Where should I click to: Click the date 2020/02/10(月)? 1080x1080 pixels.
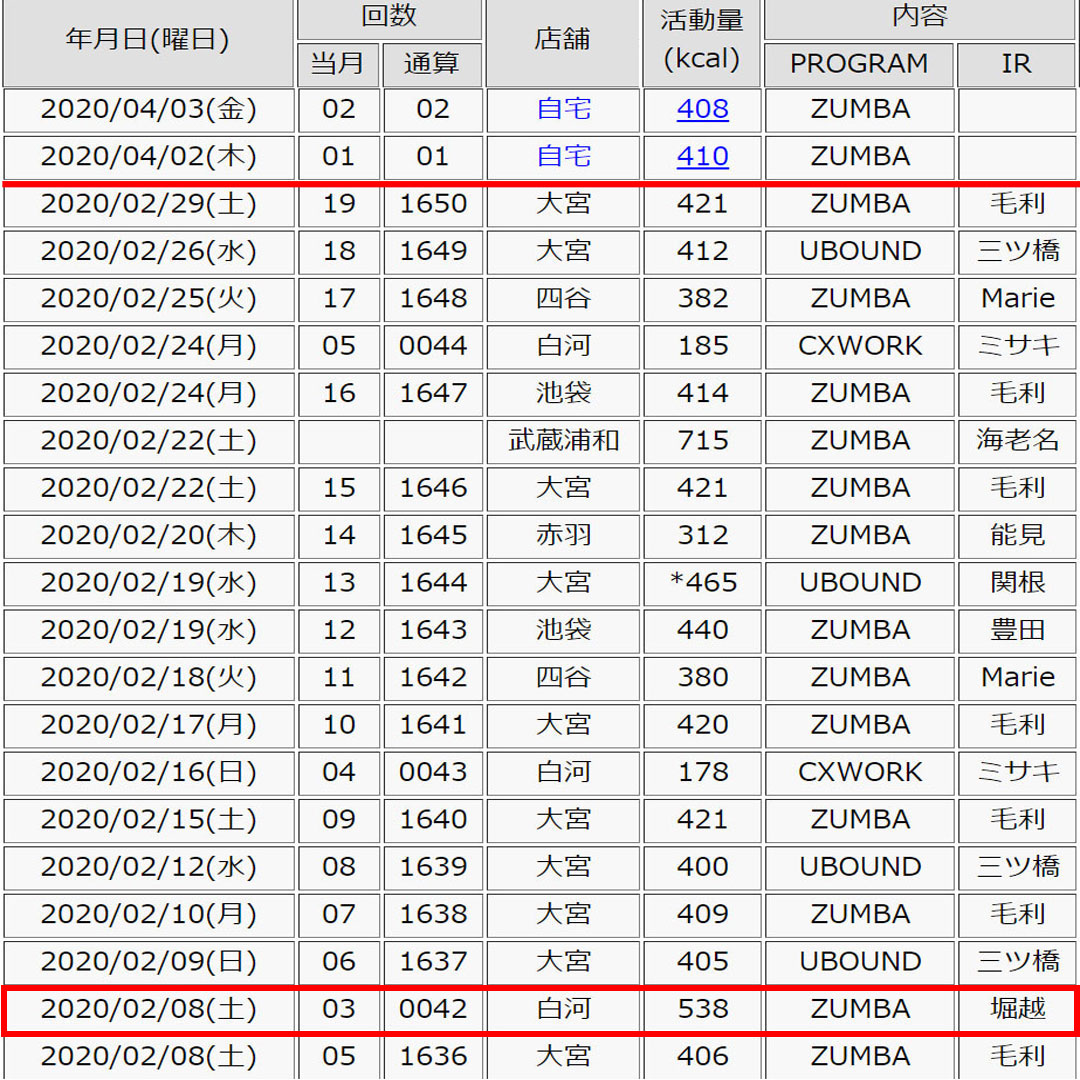pyautogui.click(x=148, y=915)
